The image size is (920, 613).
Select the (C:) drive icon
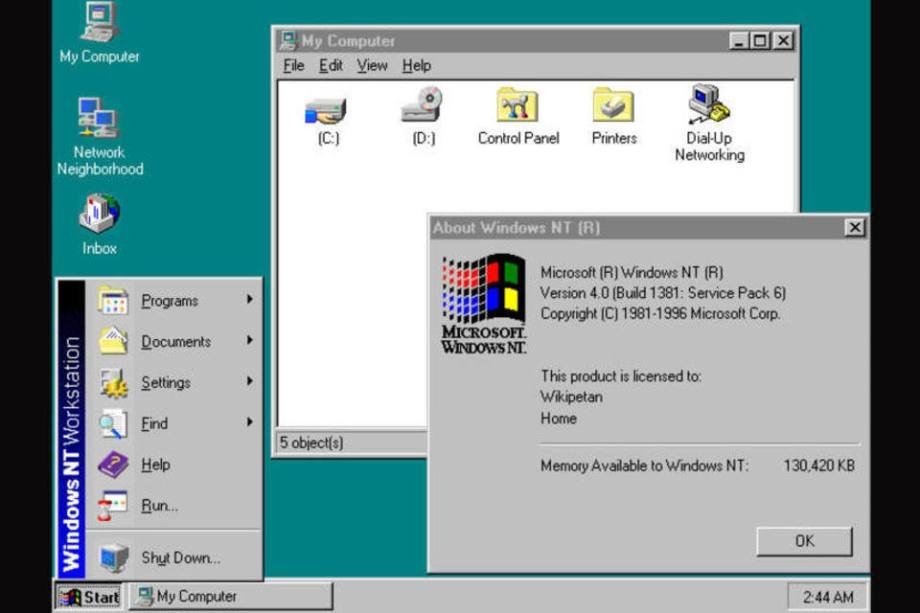click(x=326, y=110)
